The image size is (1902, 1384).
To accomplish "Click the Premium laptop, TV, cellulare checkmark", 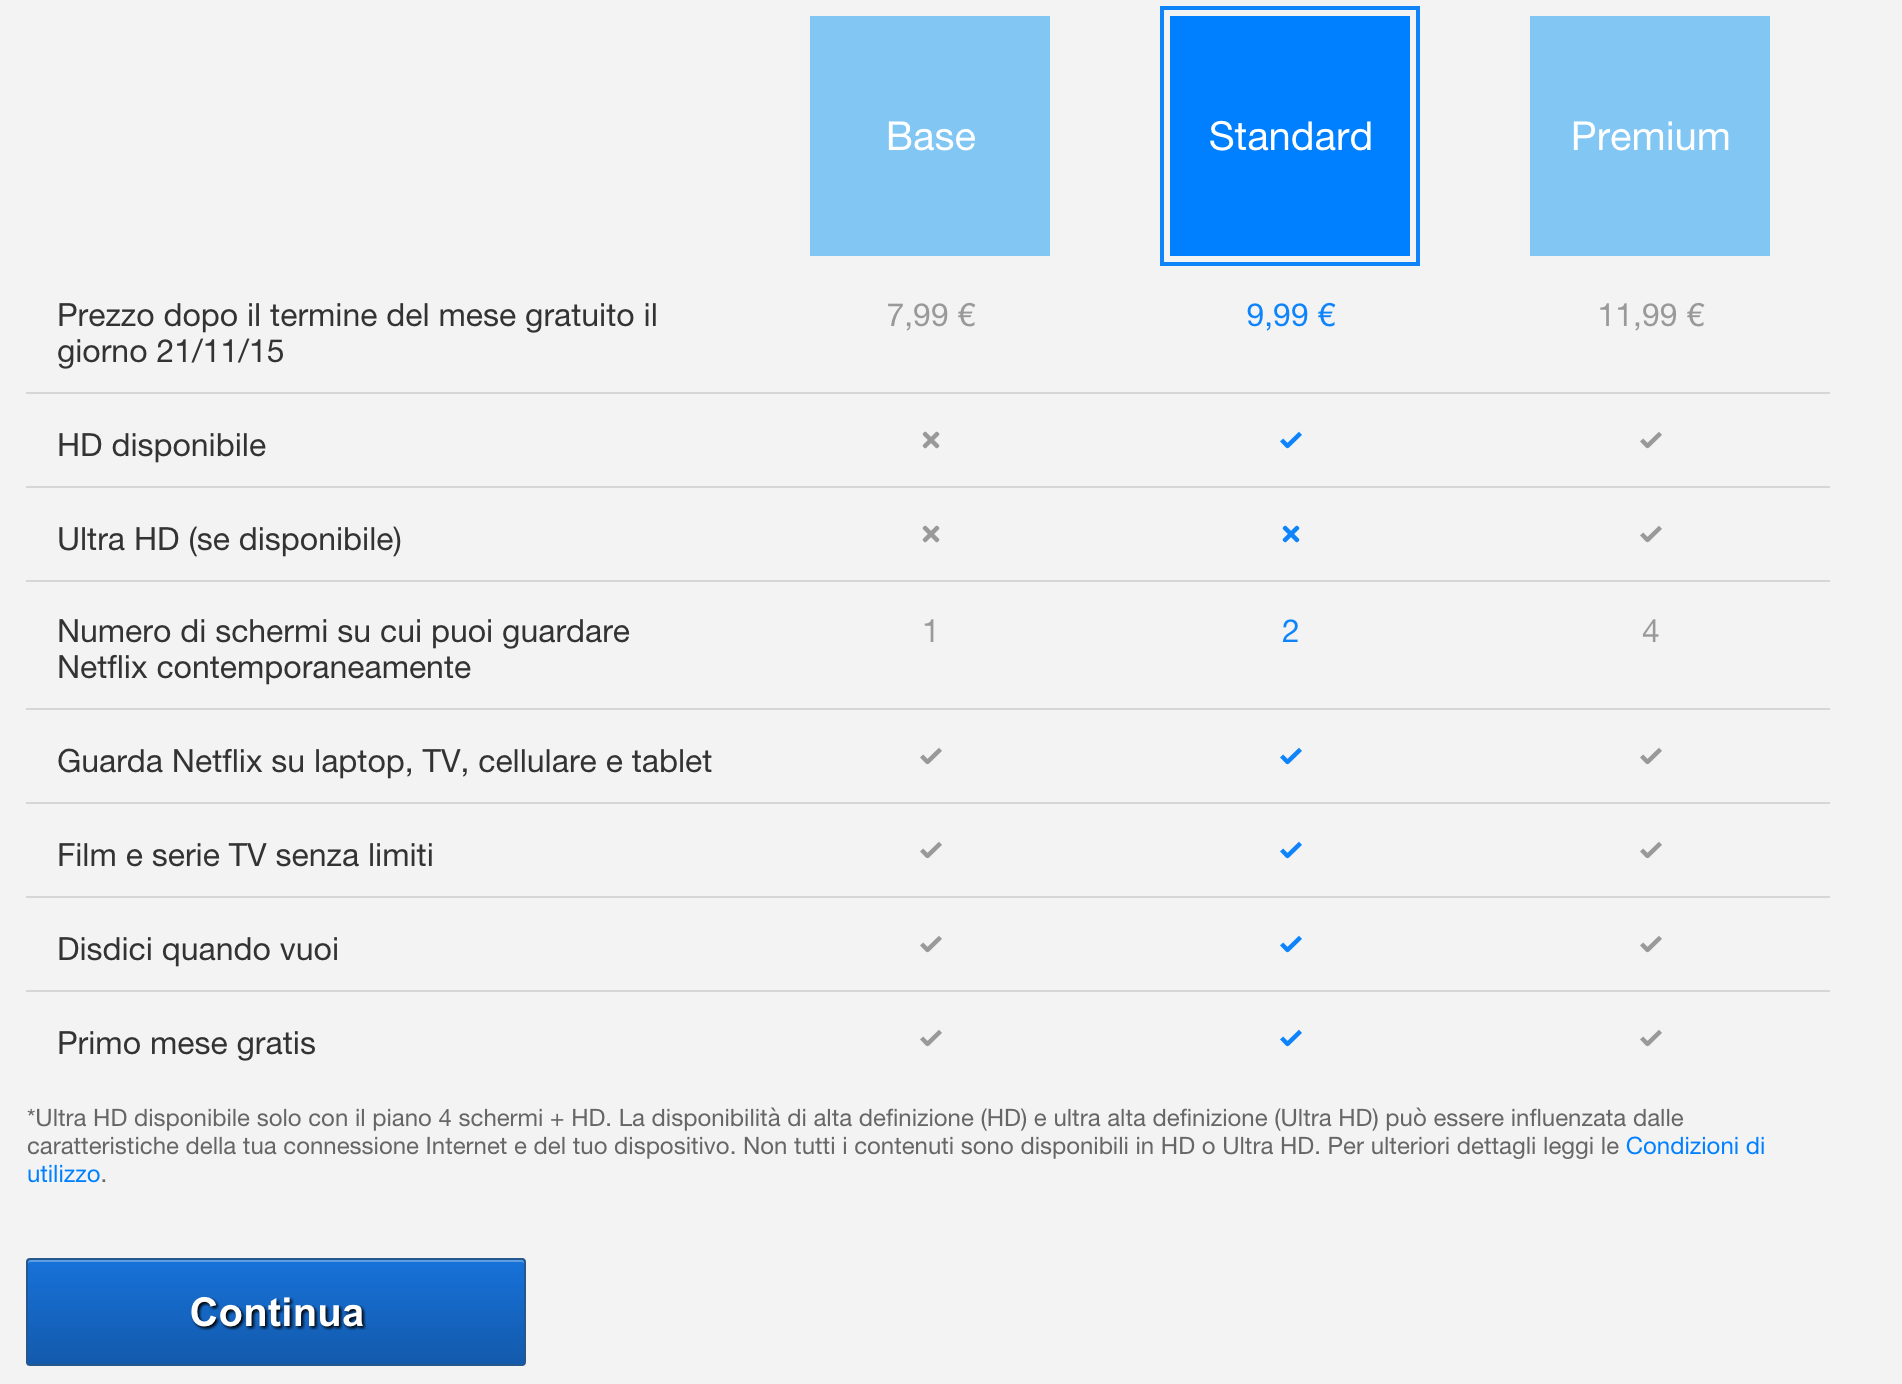I will [x=1651, y=756].
